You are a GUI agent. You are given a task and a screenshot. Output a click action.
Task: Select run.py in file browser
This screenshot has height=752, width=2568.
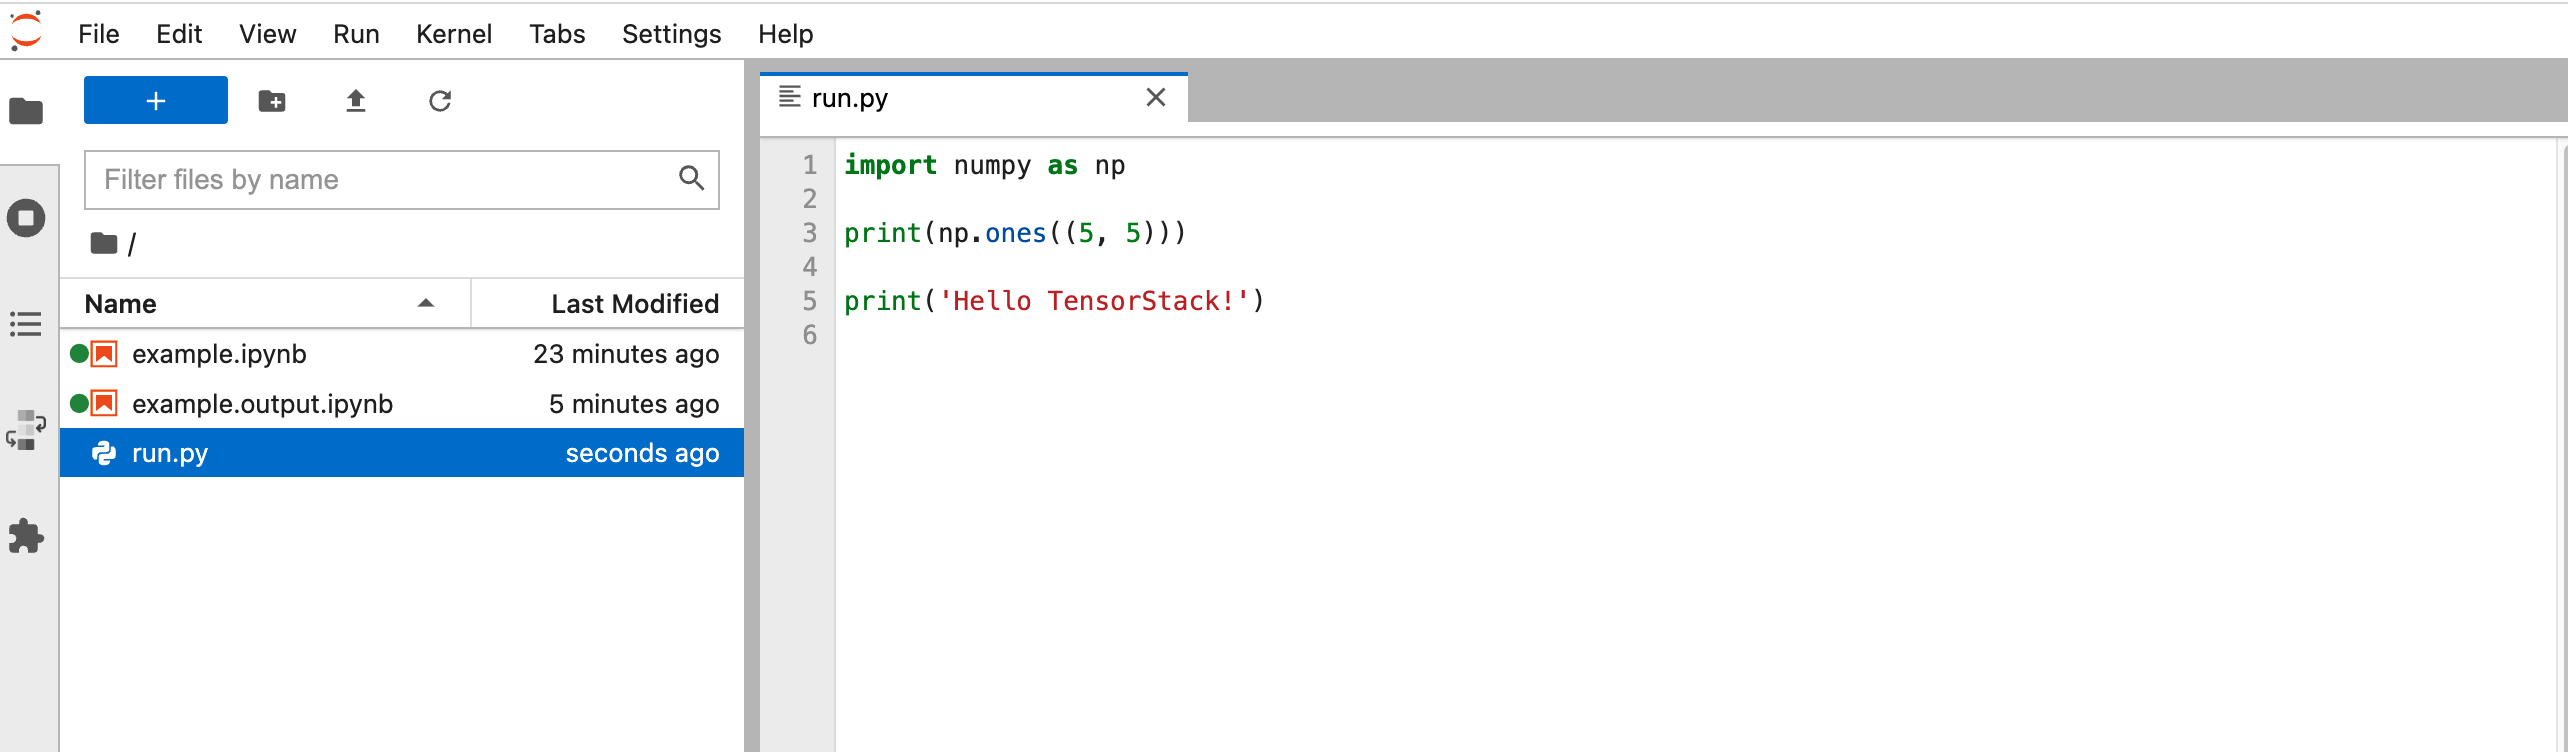[x=402, y=453]
